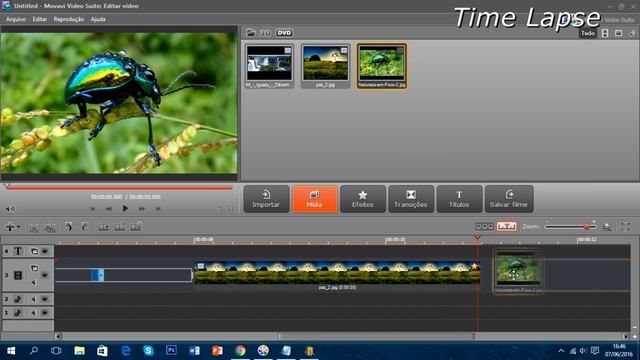Viewport: 640px width, 360px height.
Task: Mute audio track 2
Action: pyautogui.click(x=34, y=299)
